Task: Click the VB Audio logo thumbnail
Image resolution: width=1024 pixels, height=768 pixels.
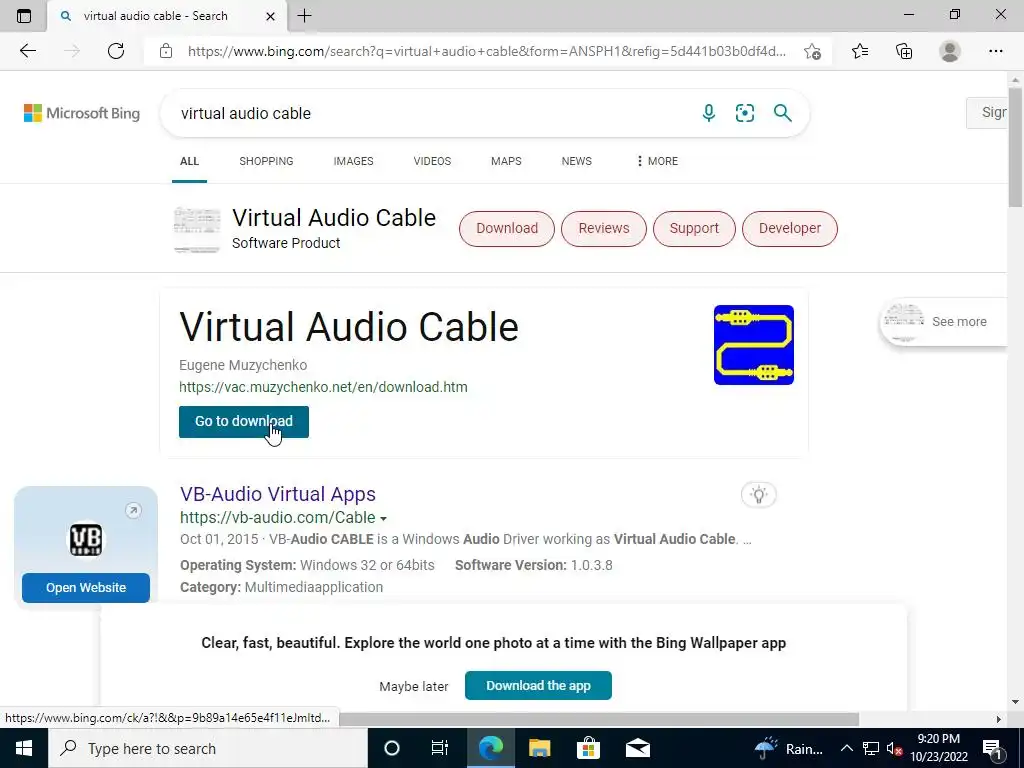Action: pyautogui.click(x=86, y=539)
